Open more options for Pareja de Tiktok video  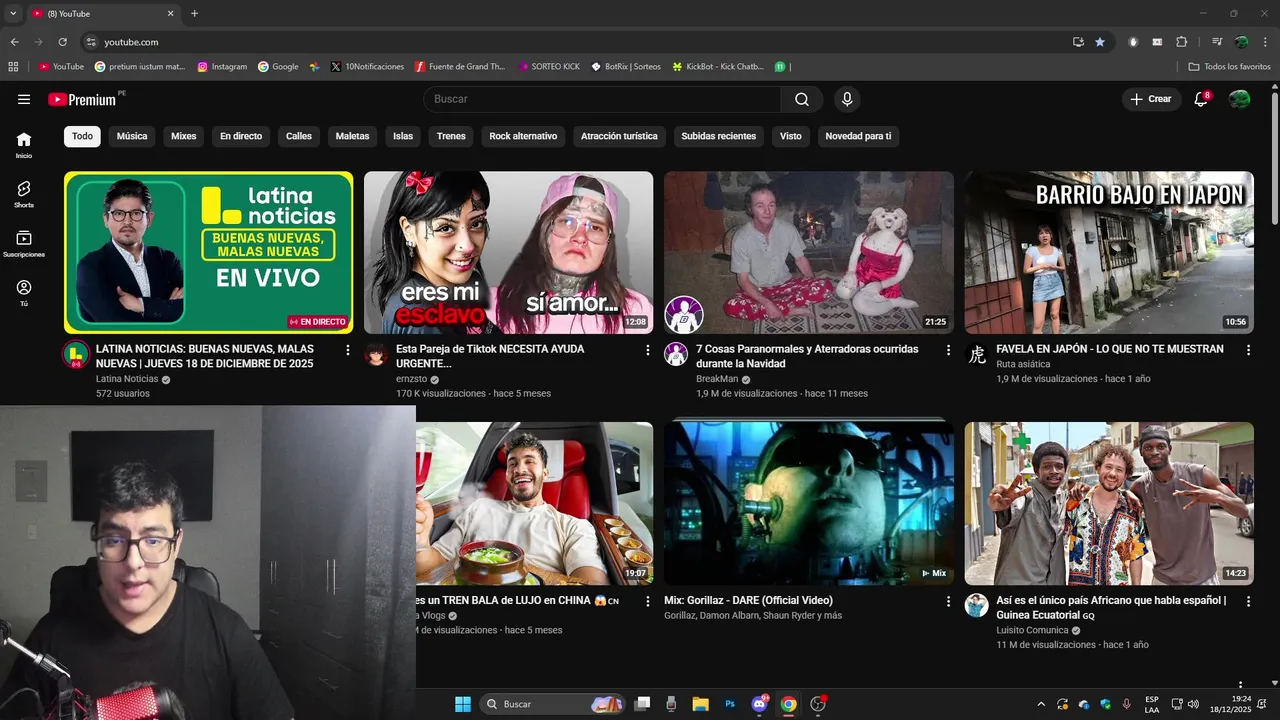pyautogui.click(x=648, y=350)
